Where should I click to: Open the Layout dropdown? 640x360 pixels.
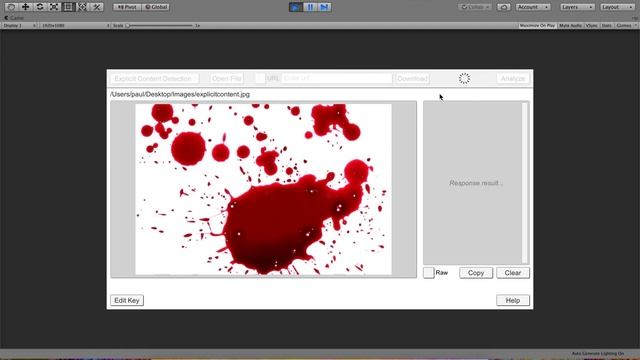[x=617, y=7]
